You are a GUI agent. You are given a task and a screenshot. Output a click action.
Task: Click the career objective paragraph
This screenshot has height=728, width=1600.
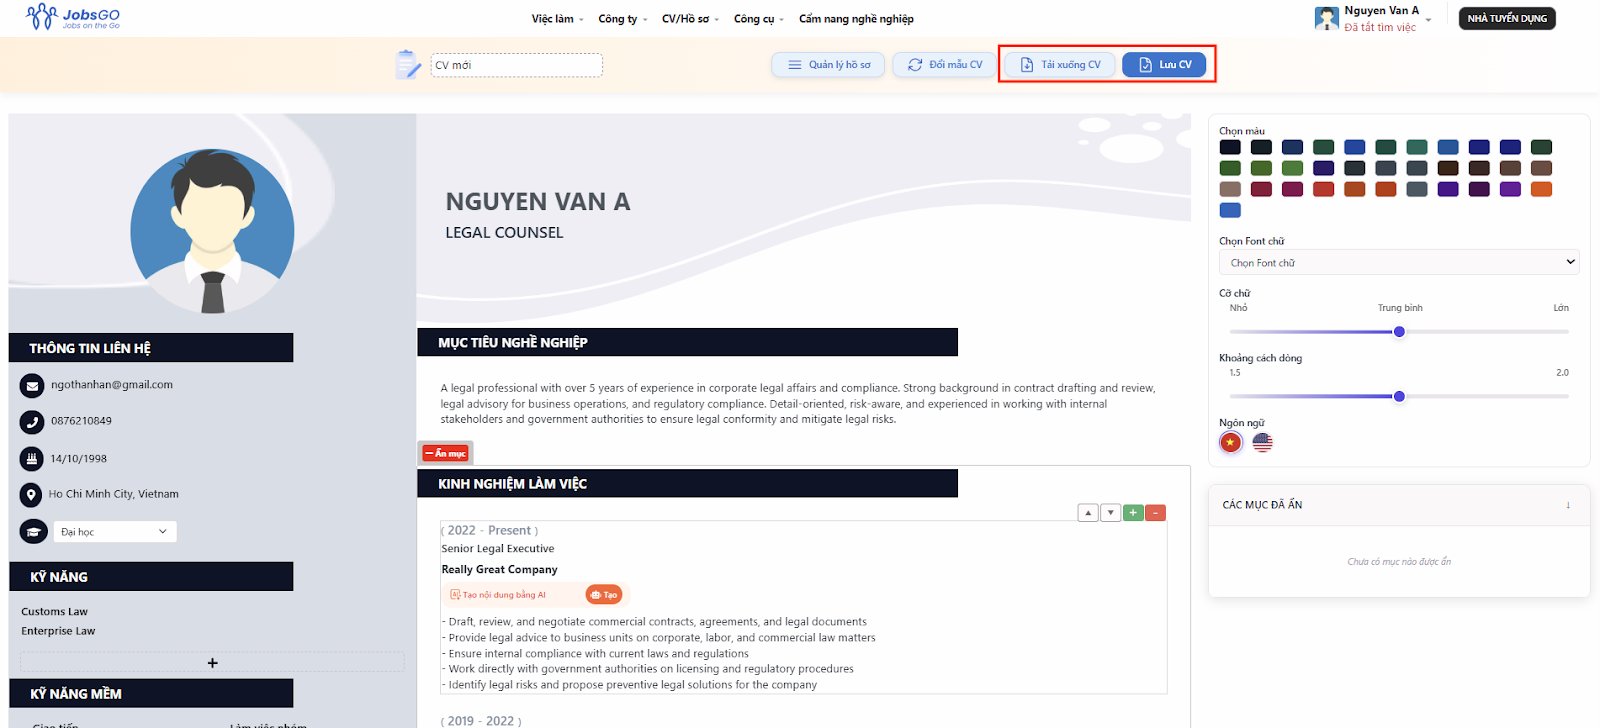coord(798,404)
